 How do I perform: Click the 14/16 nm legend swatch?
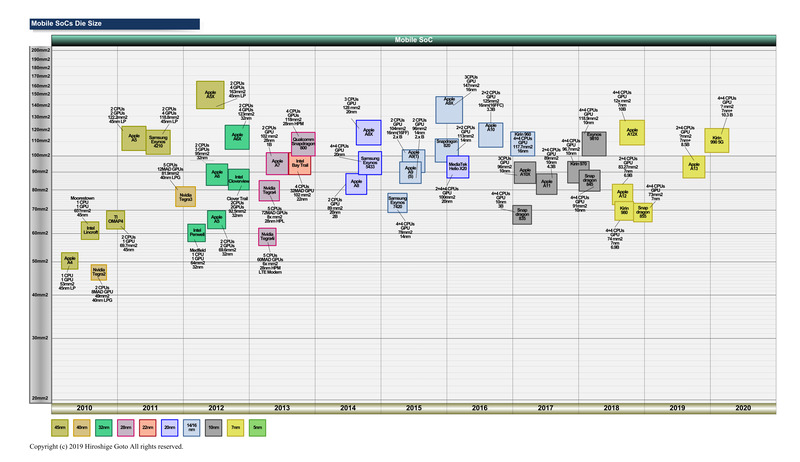click(x=191, y=427)
